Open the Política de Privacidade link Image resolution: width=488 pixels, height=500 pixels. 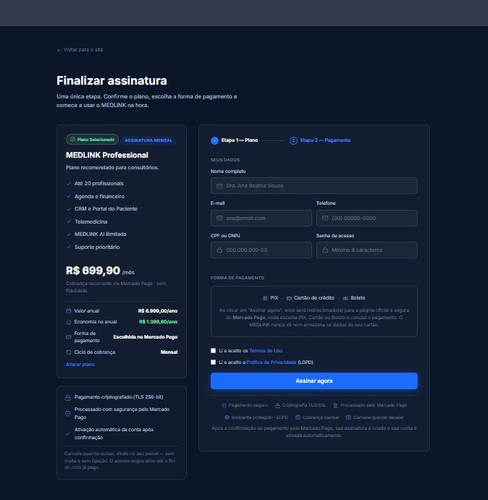(x=271, y=362)
